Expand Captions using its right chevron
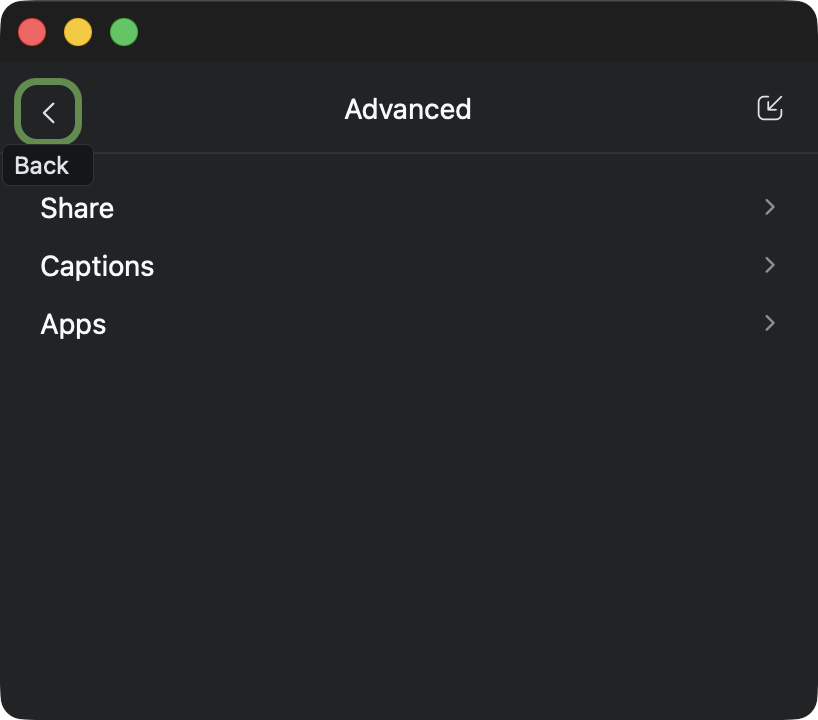This screenshot has width=818, height=720. tap(769, 265)
